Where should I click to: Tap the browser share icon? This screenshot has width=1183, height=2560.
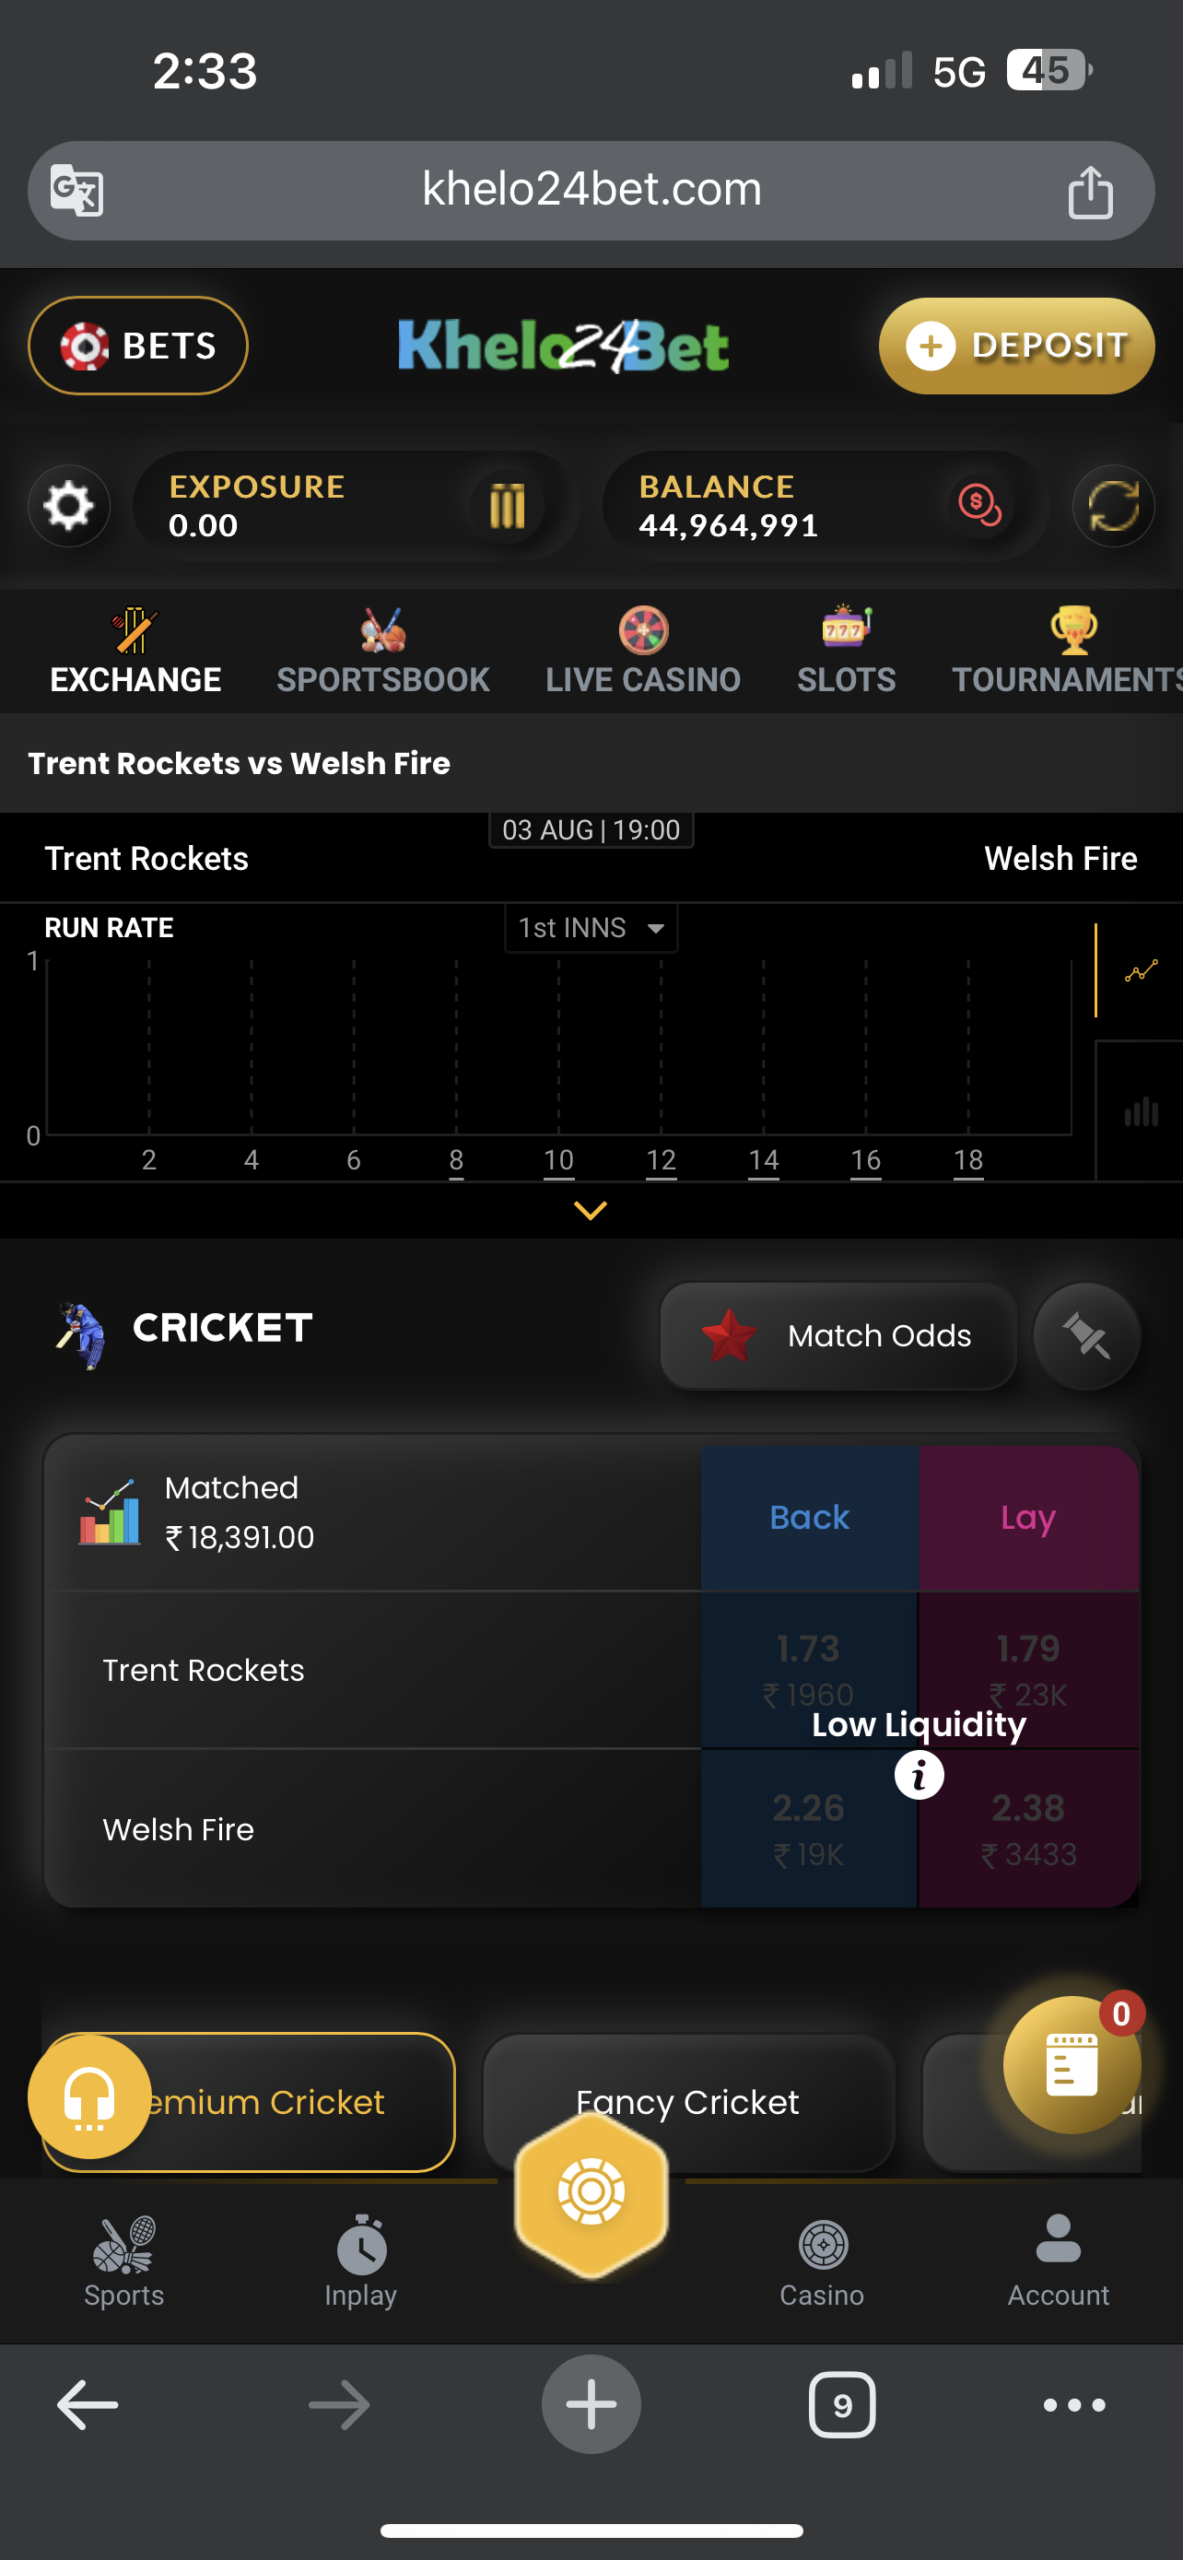1090,192
